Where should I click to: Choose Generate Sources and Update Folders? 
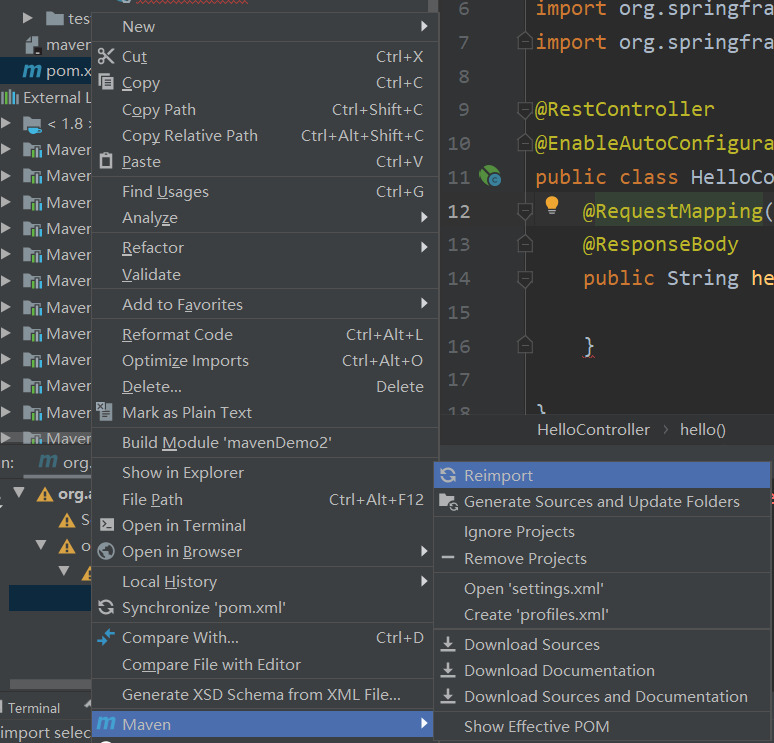pyautogui.click(x=601, y=502)
